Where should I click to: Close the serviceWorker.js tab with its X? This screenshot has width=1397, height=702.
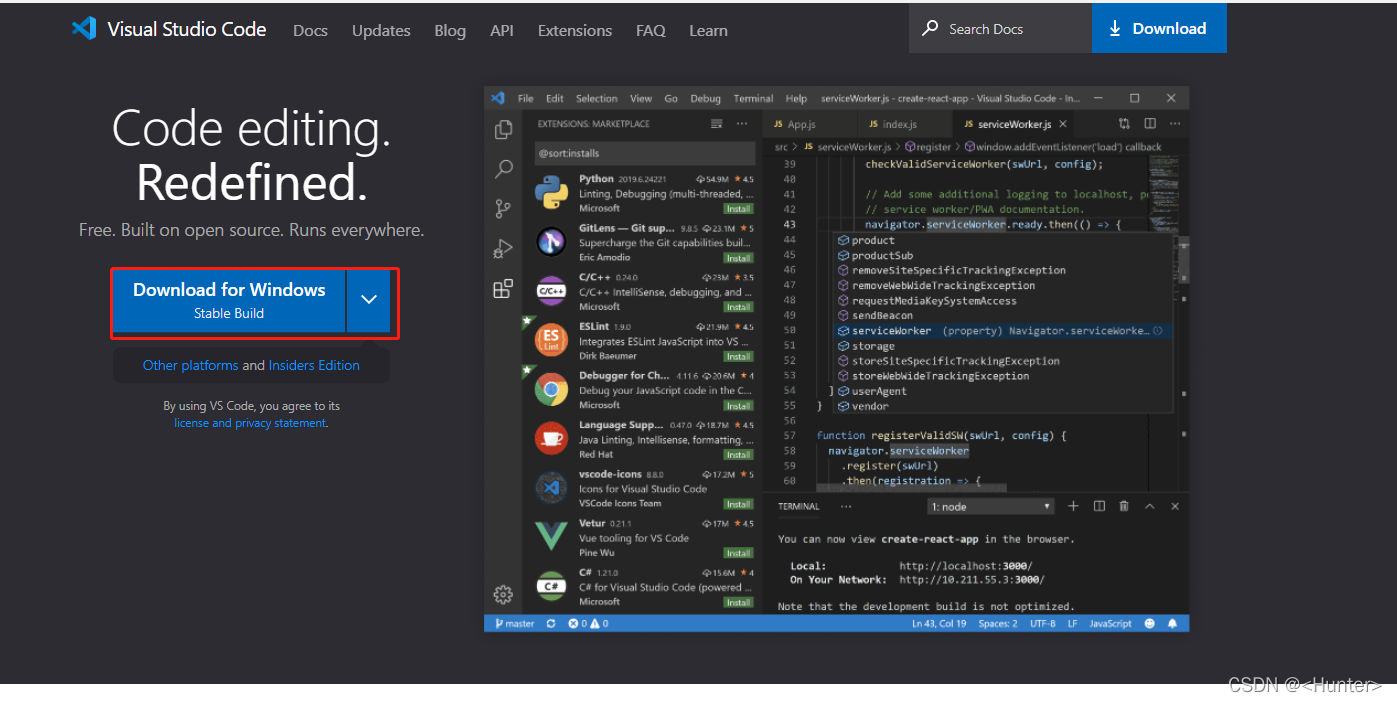pos(1063,124)
